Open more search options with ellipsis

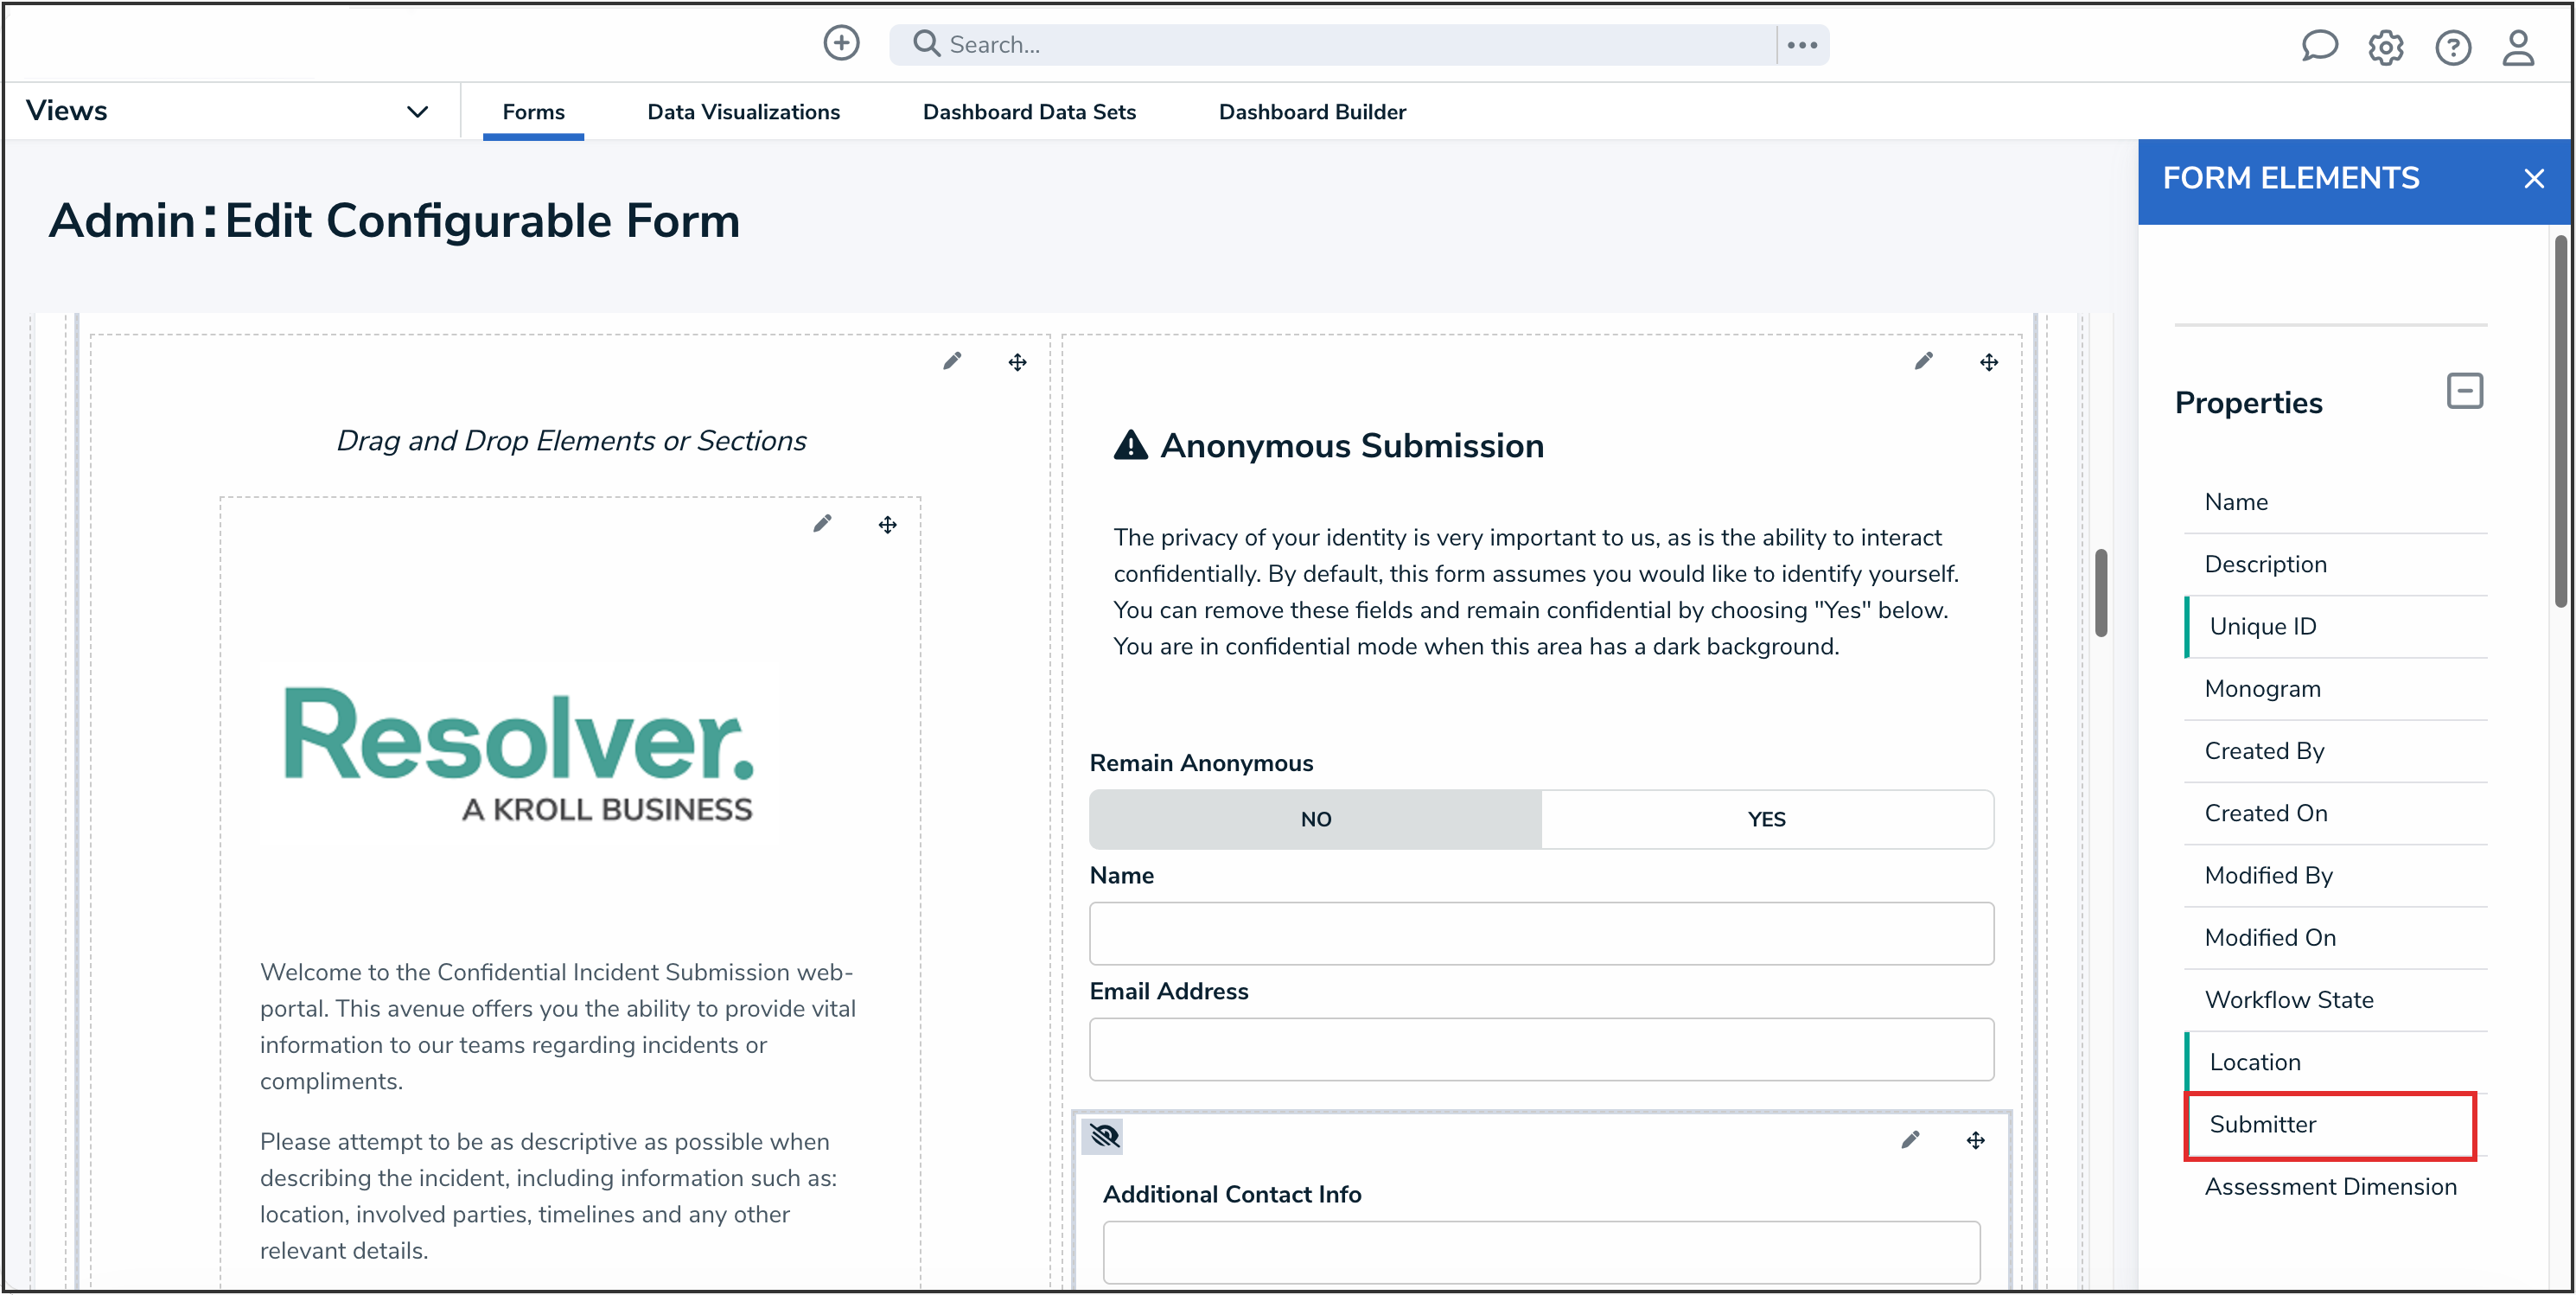click(1802, 44)
